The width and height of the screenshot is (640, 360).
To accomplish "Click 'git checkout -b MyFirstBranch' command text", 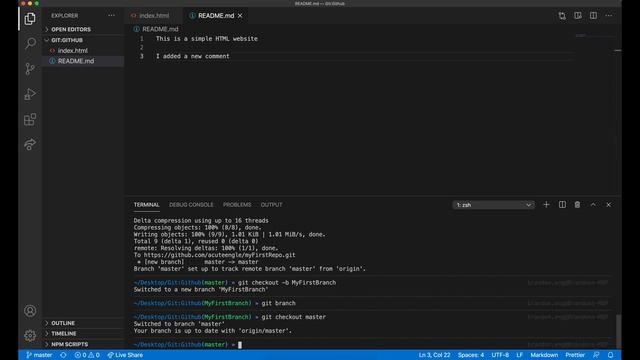I will coord(287,283).
